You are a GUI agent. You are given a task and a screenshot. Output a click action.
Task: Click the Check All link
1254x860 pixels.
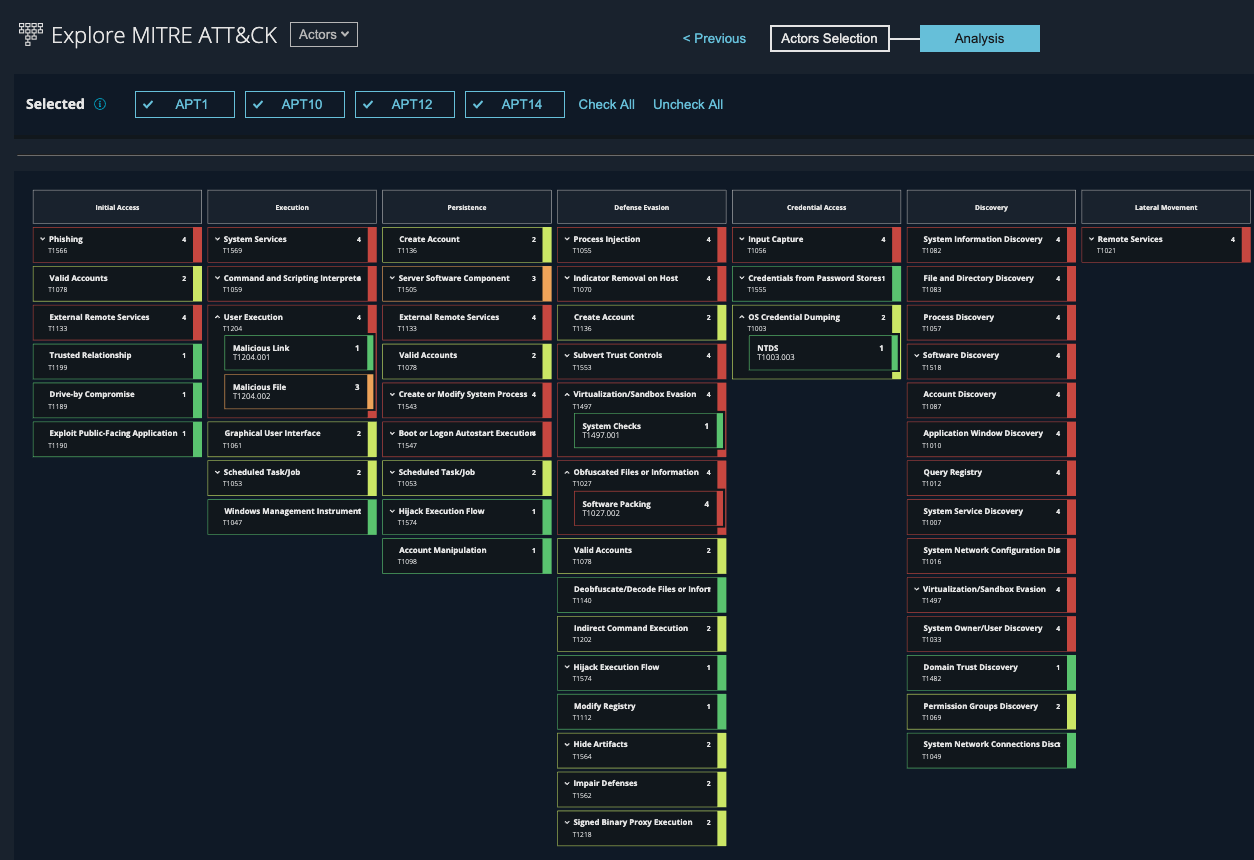(607, 104)
